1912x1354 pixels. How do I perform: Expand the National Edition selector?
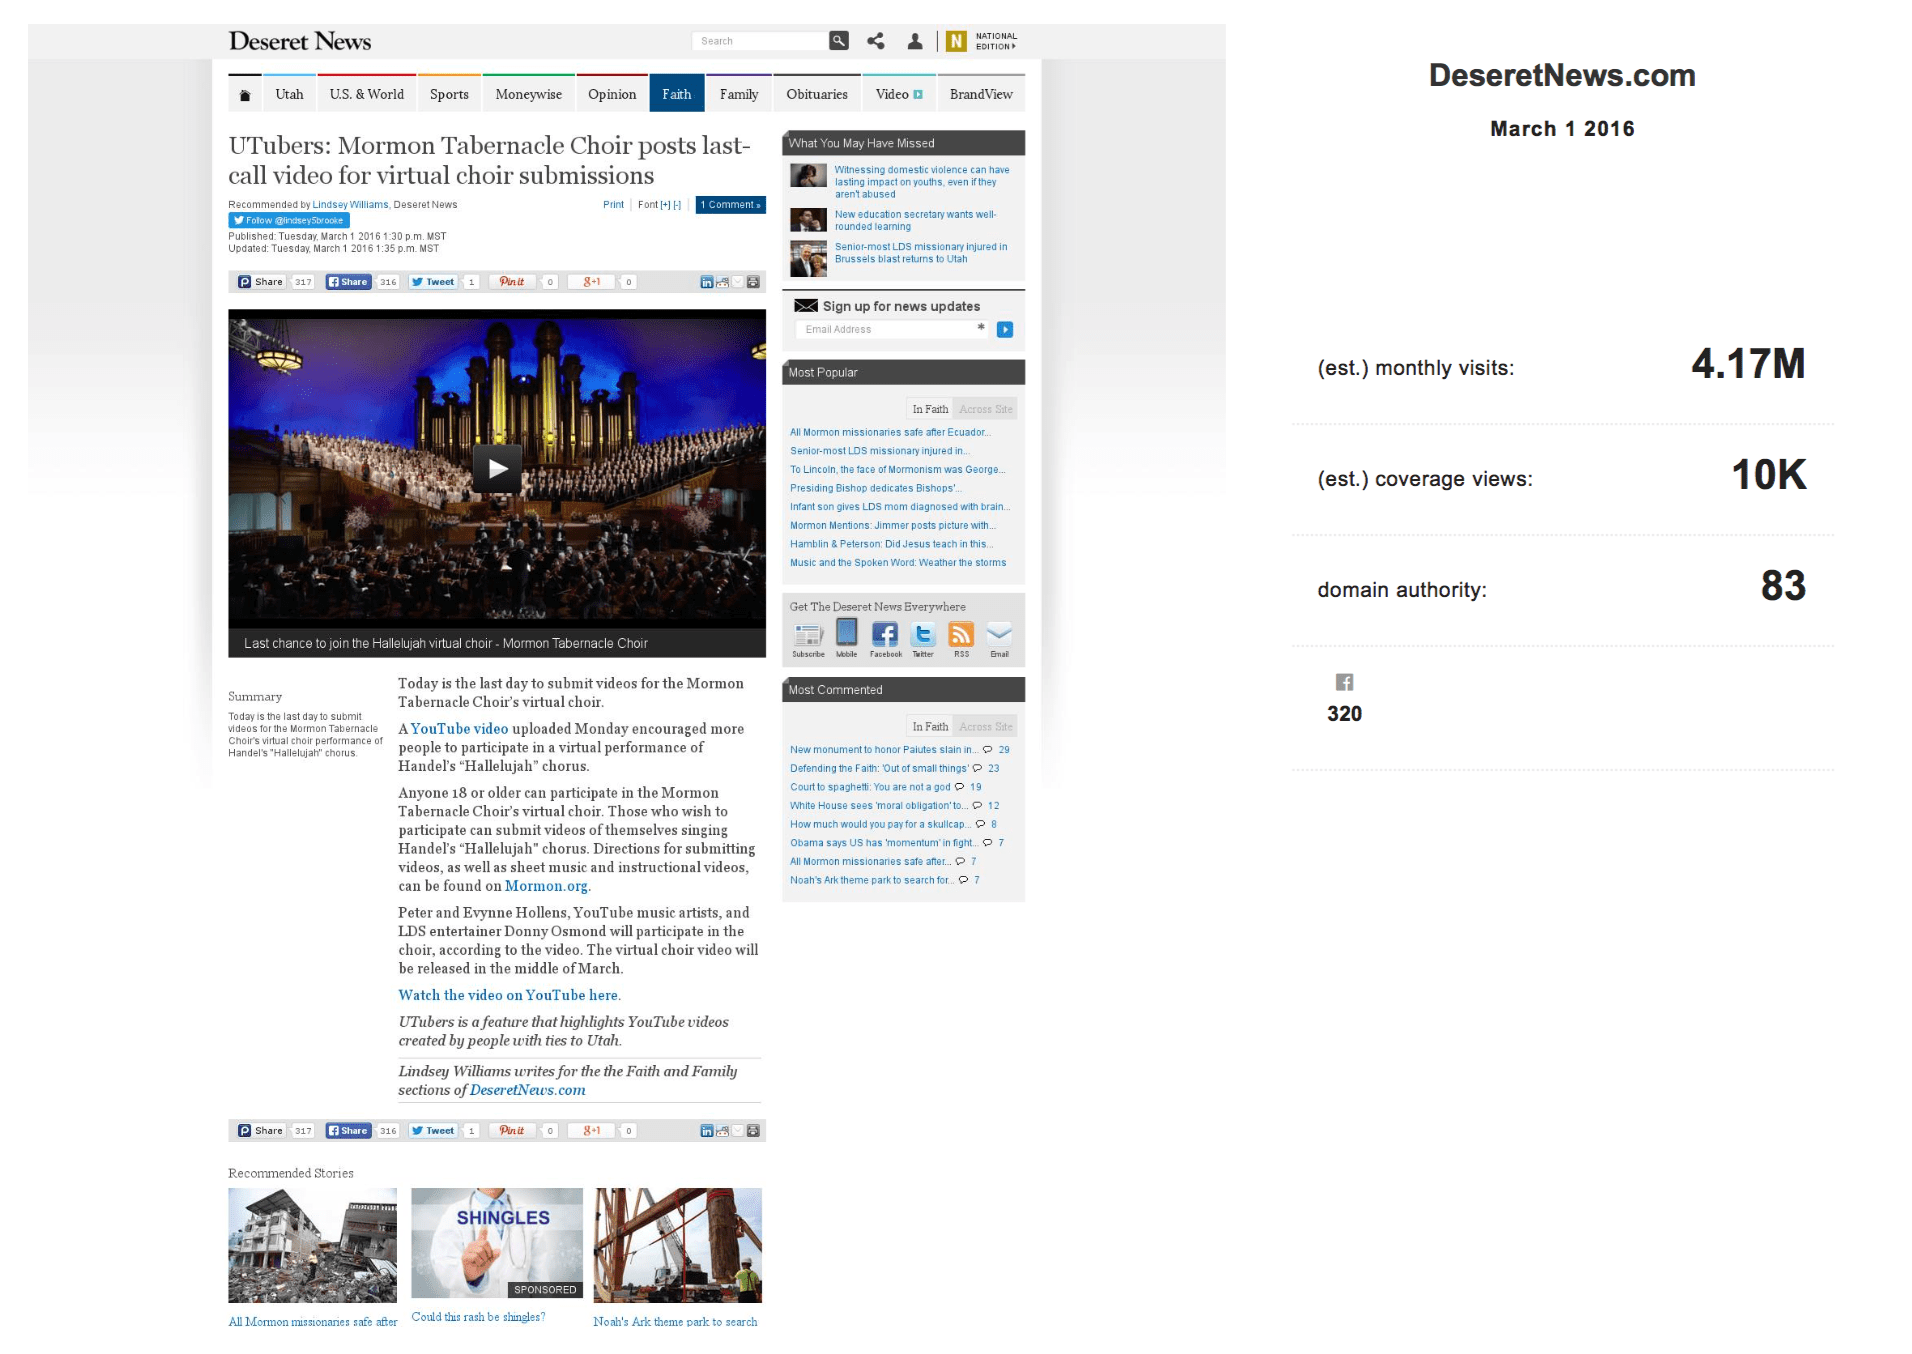coord(989,40)
